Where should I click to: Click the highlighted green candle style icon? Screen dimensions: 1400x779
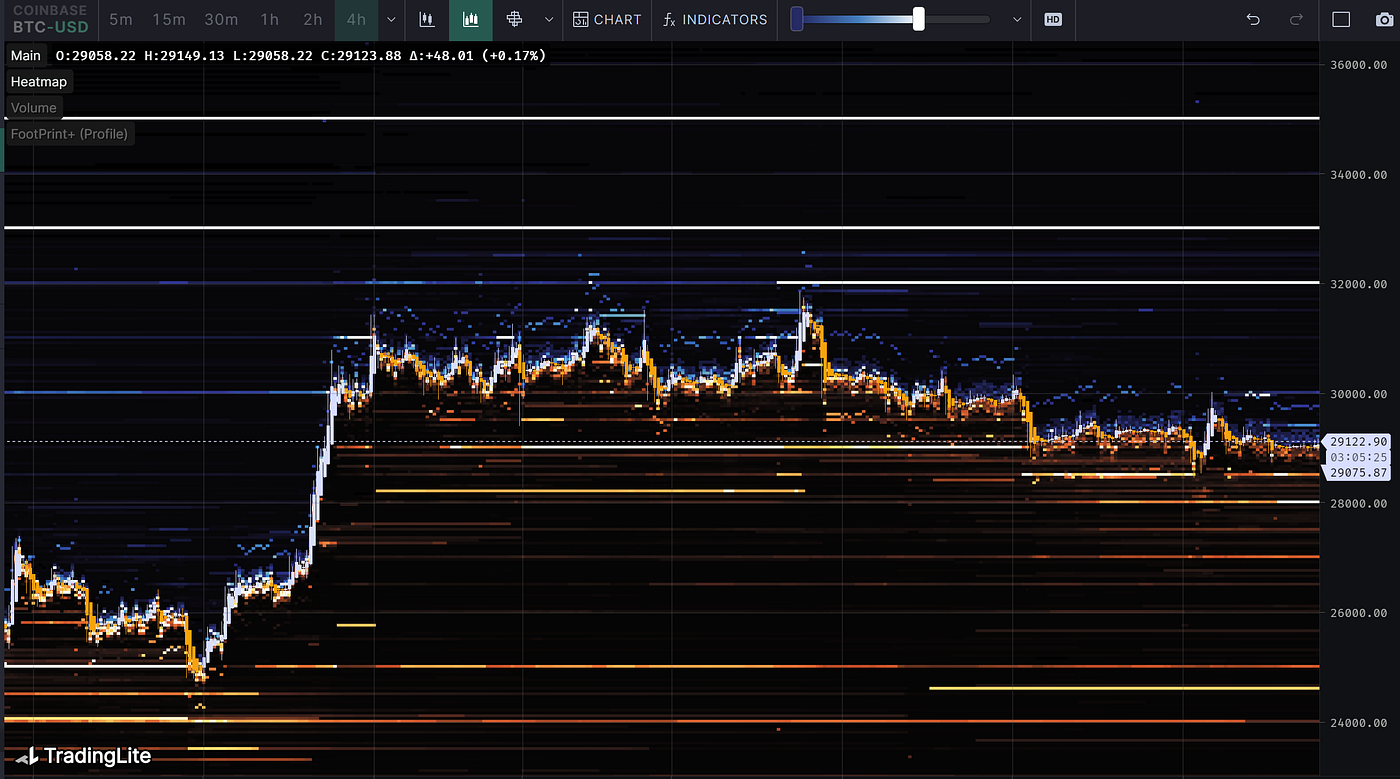click(x=471, y=19)
